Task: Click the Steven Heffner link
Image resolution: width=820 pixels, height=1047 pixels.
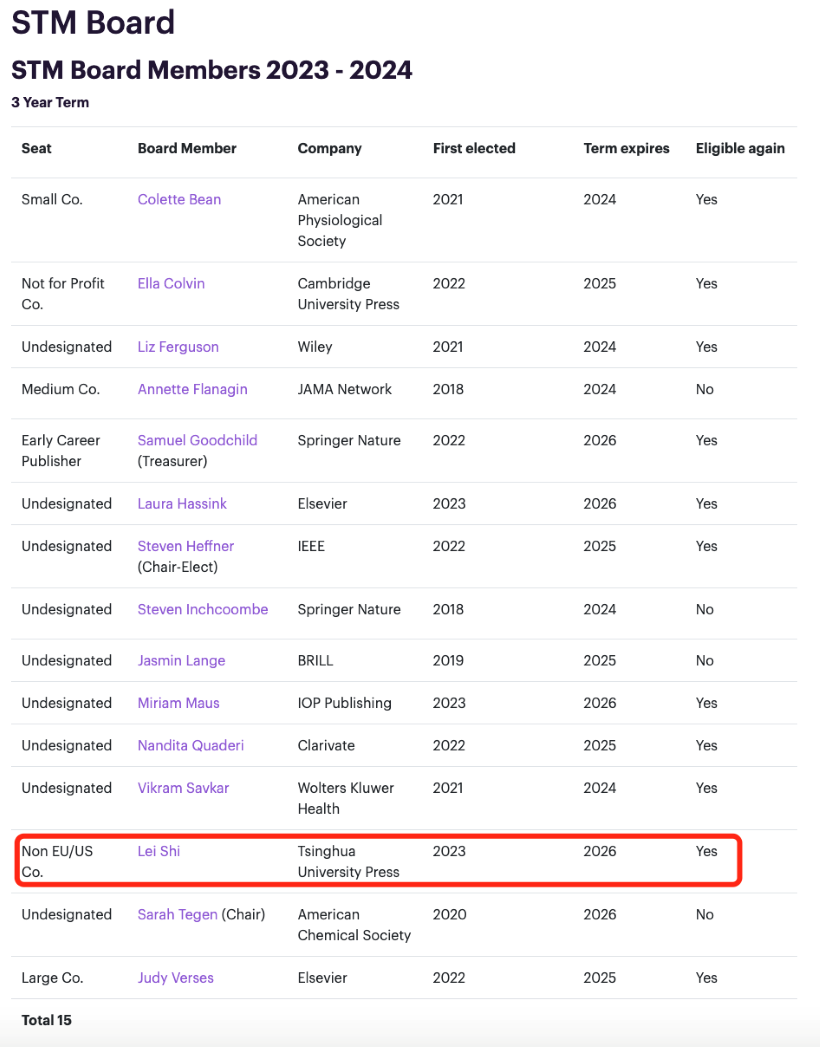Action: 186,546
